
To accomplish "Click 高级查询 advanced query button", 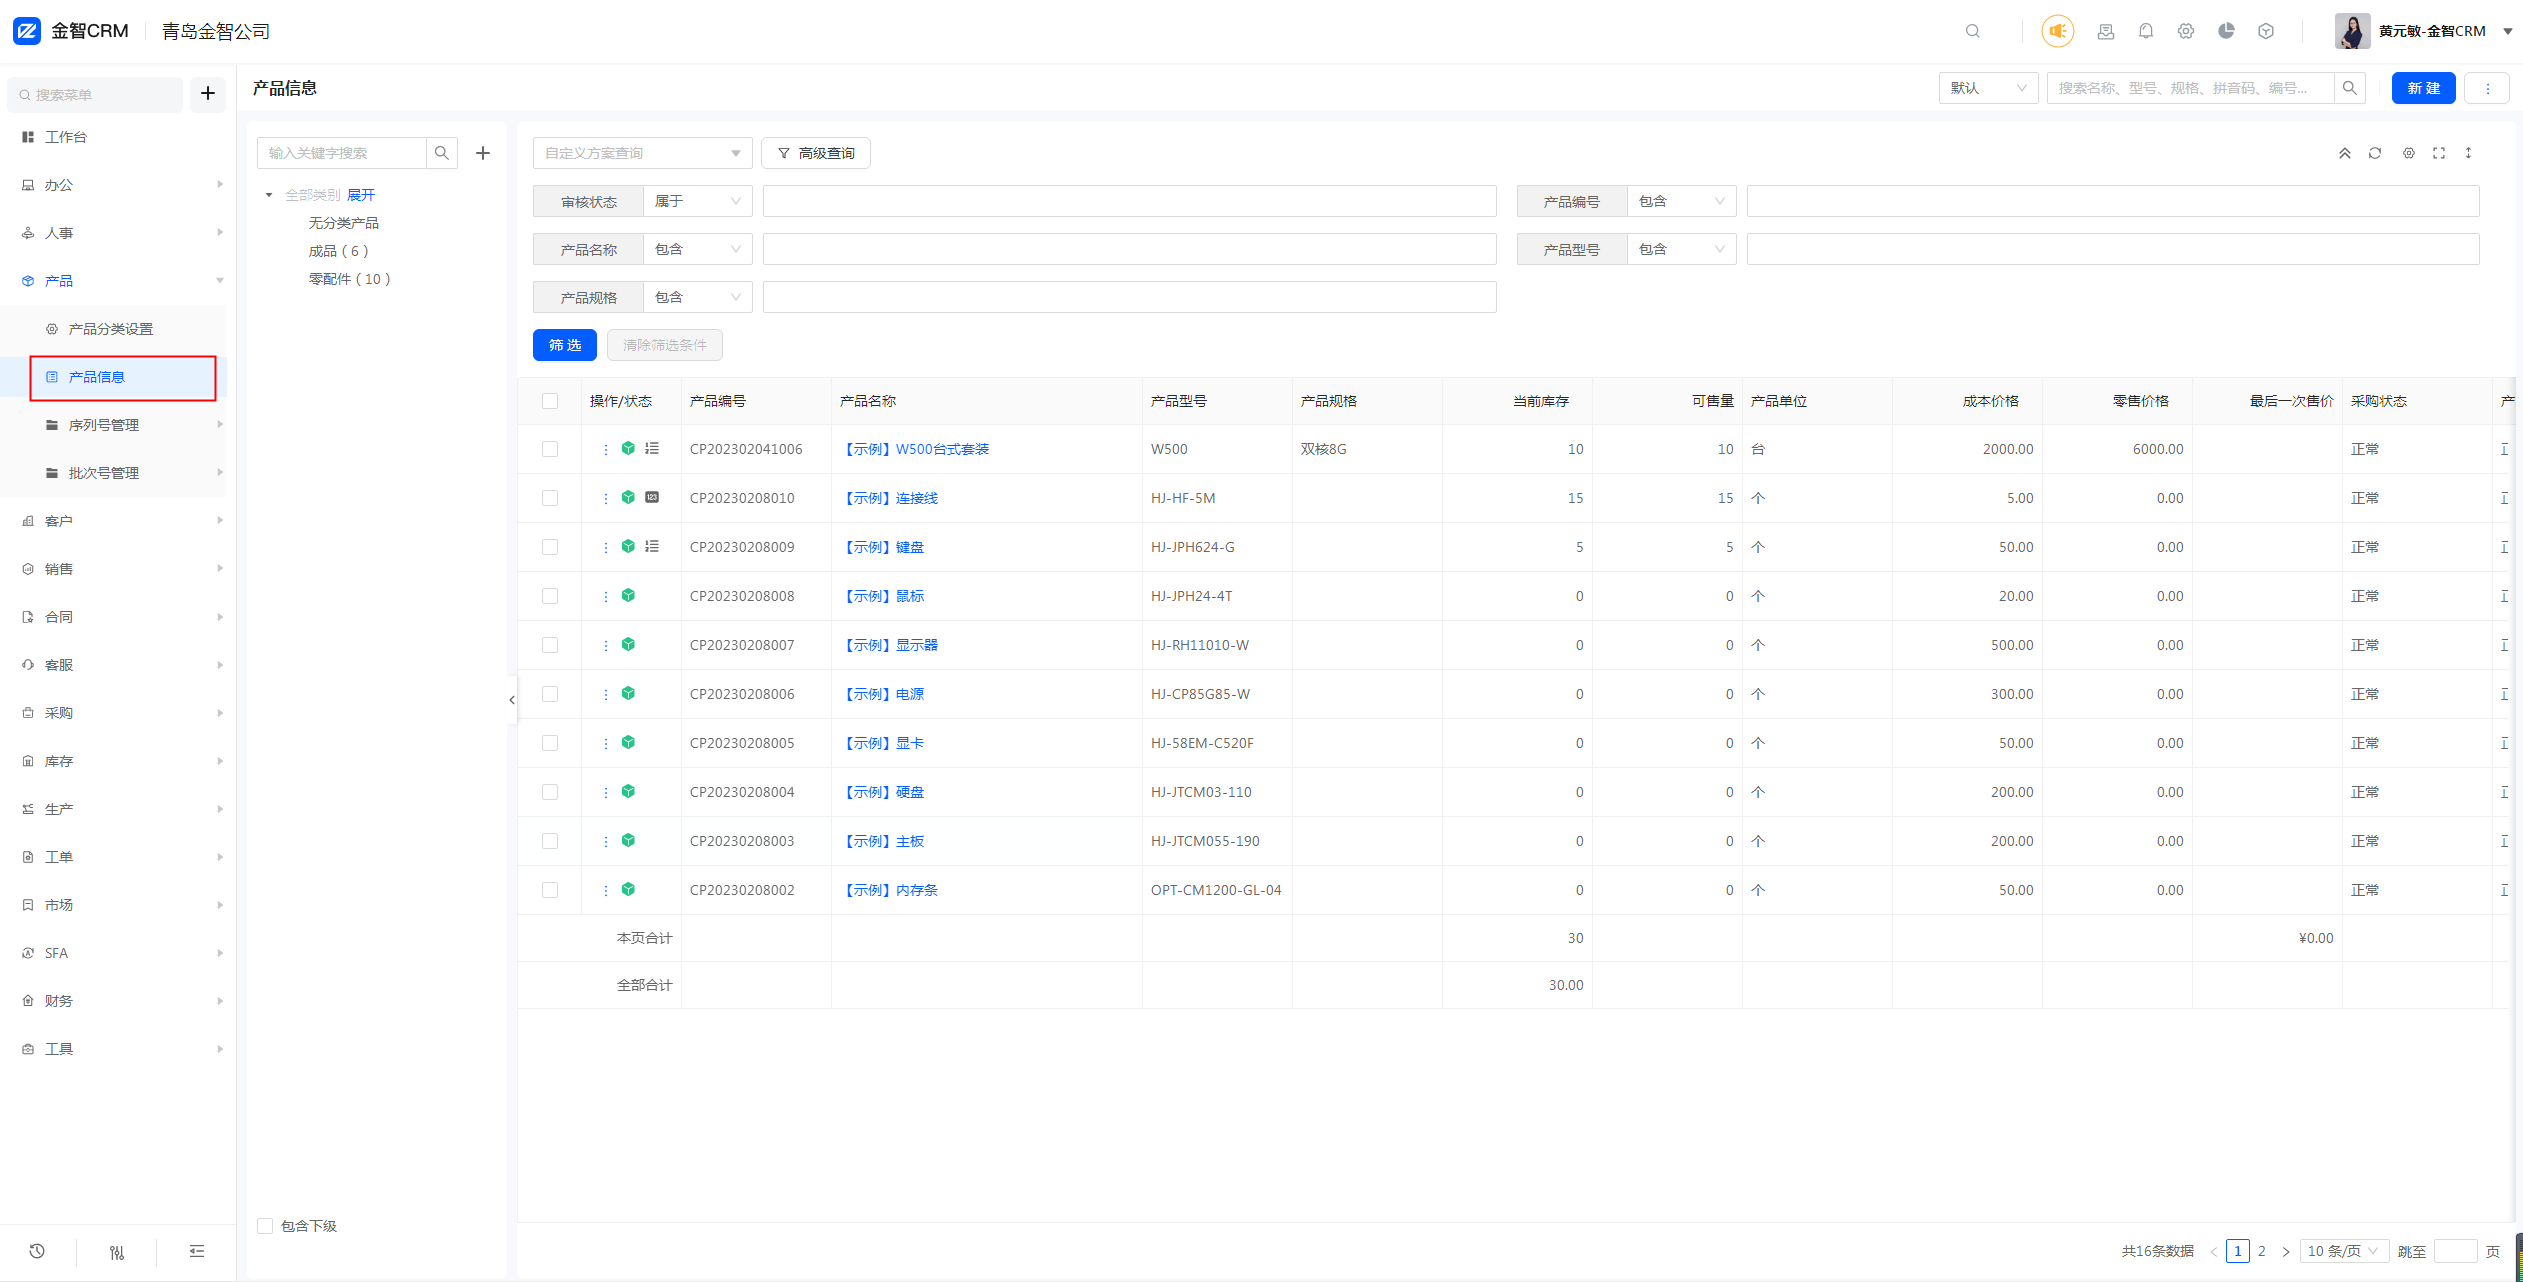I will (816, 153).
